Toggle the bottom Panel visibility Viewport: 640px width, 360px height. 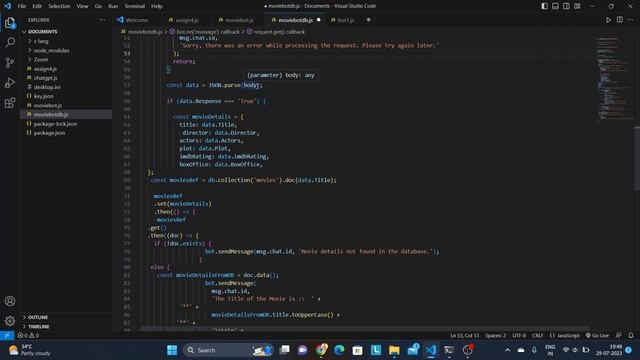556,6
